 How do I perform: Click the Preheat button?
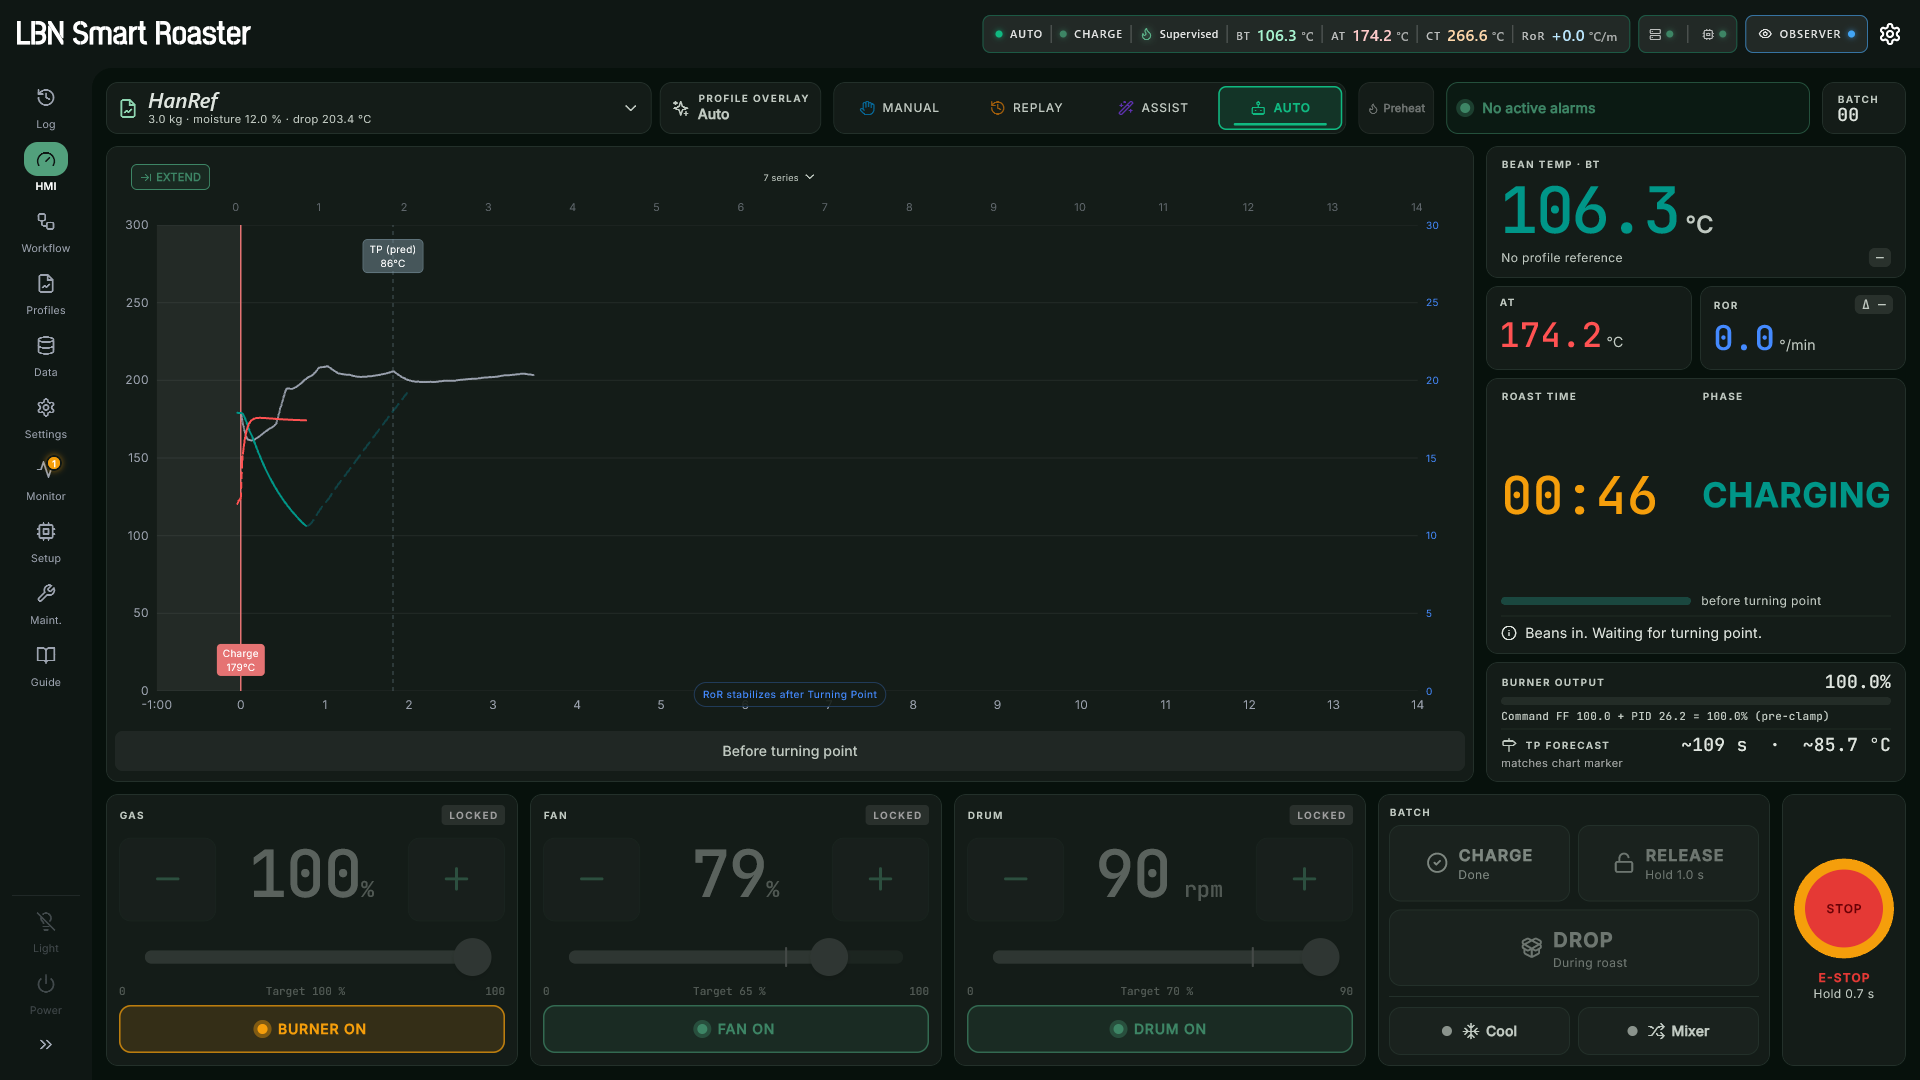pyautogui.click(x=1396, y=108)
